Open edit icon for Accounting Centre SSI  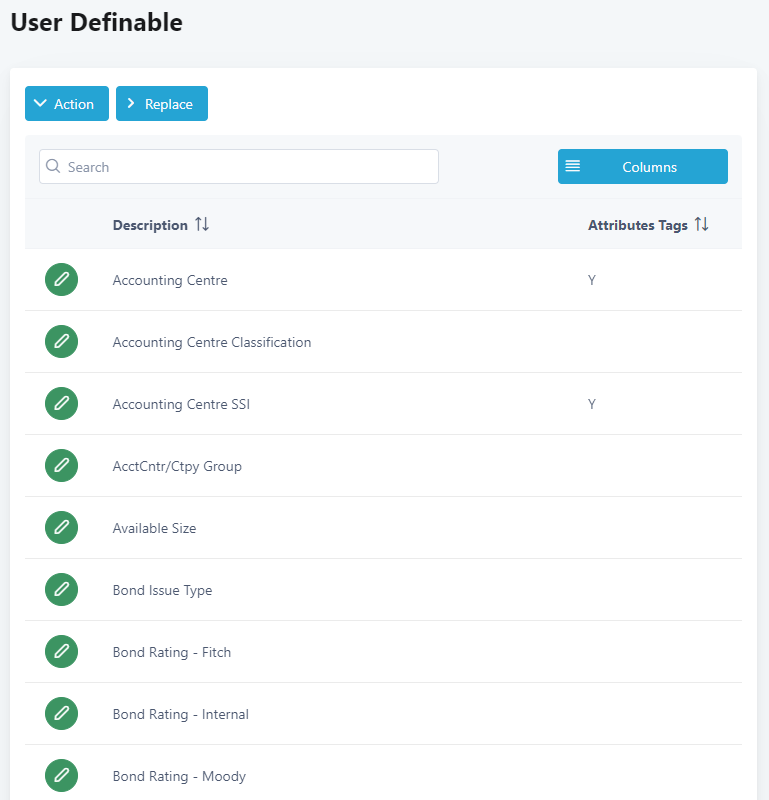pyautogui.click(x=61, y=404)
